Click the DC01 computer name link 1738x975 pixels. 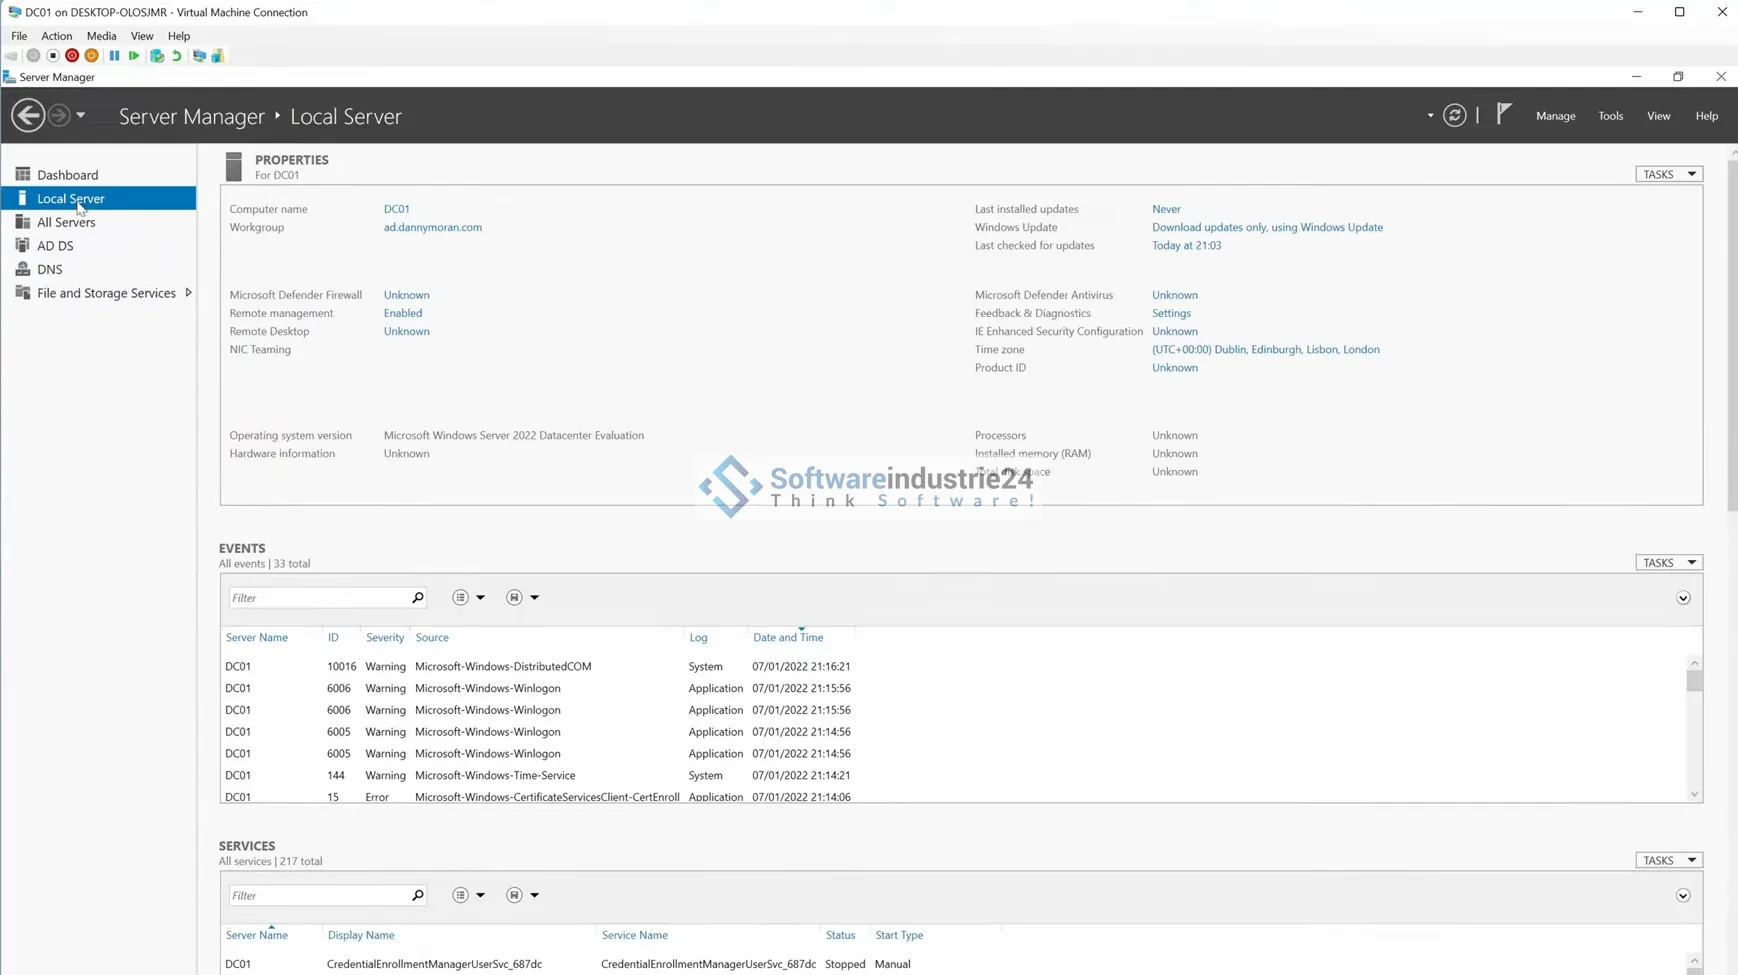[396, 209]
